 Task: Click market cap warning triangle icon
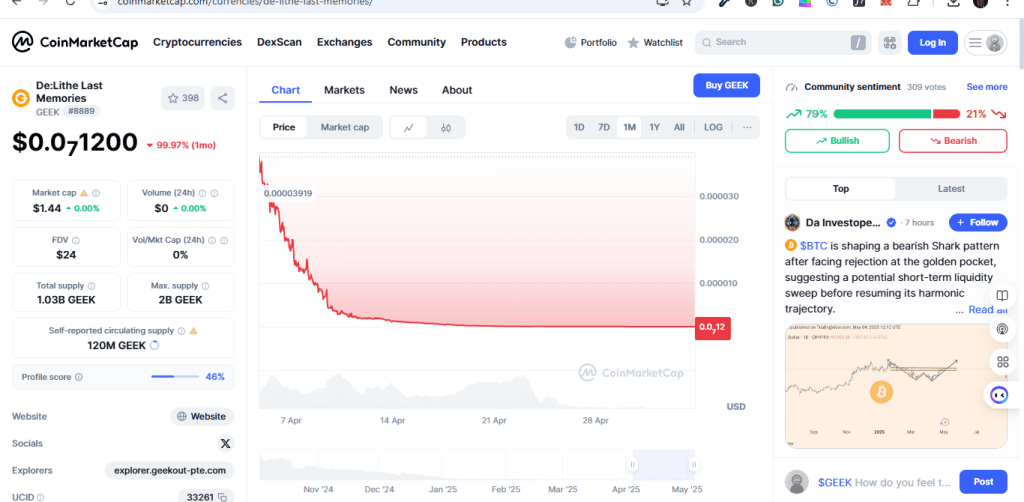[84, 193]
